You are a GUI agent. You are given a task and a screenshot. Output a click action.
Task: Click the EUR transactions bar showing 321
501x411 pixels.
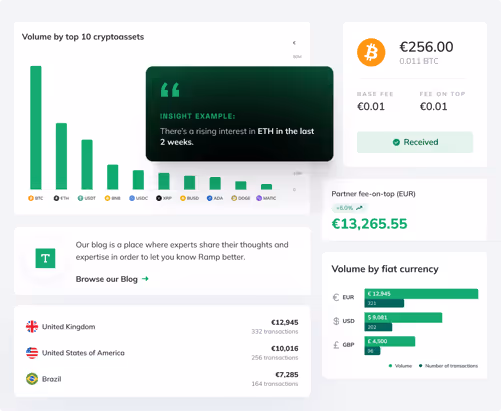coord(384,303)
